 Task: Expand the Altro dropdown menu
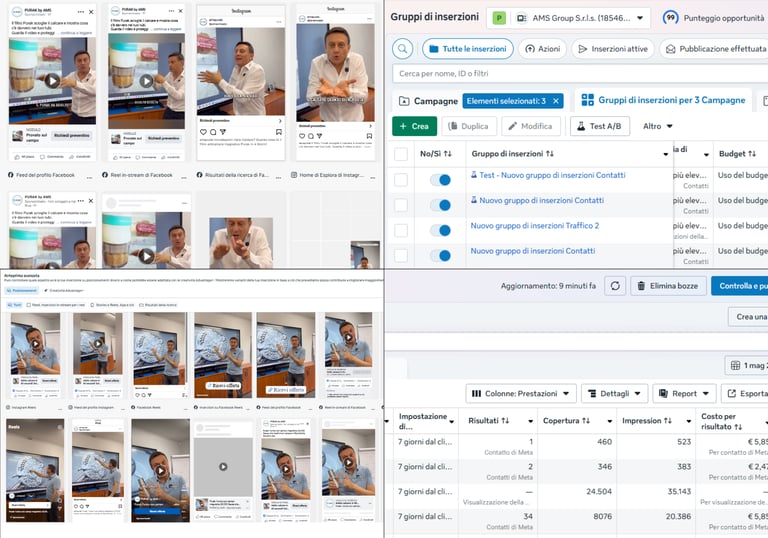coord(658,126)
